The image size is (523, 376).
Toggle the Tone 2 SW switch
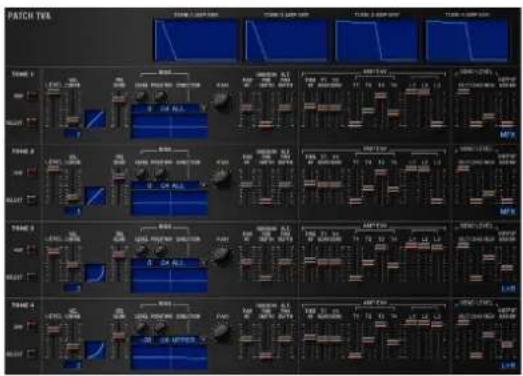pyautogui.click(x=32, y=172)
